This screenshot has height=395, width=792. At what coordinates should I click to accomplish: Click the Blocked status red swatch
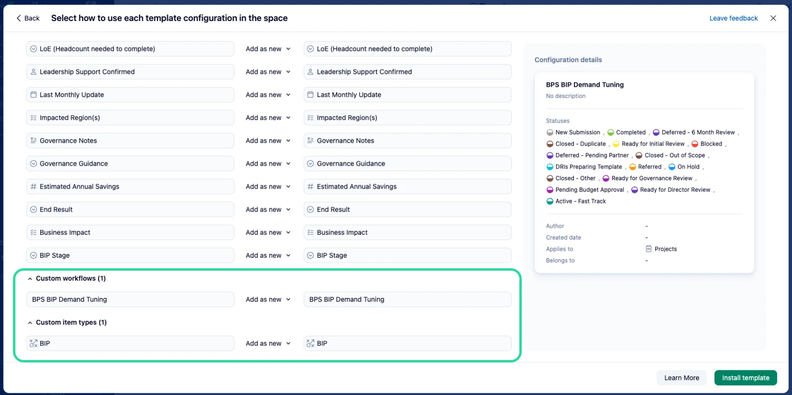[x=695, y=144]
